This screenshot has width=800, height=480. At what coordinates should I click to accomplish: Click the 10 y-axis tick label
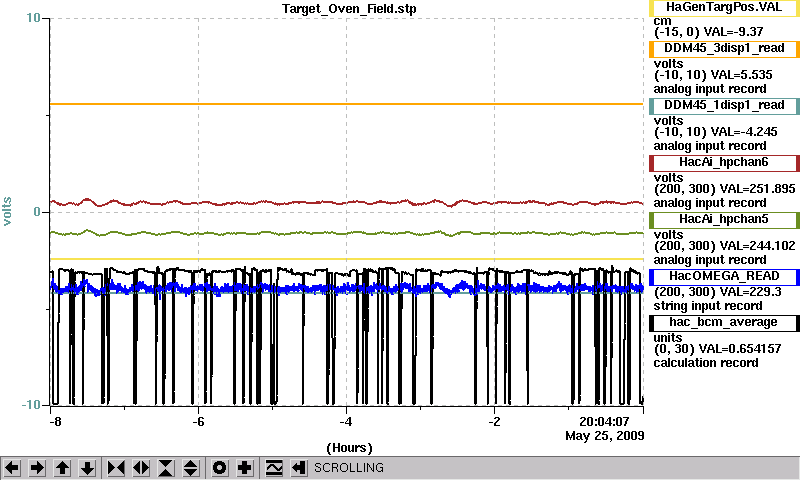pos(33,18)
